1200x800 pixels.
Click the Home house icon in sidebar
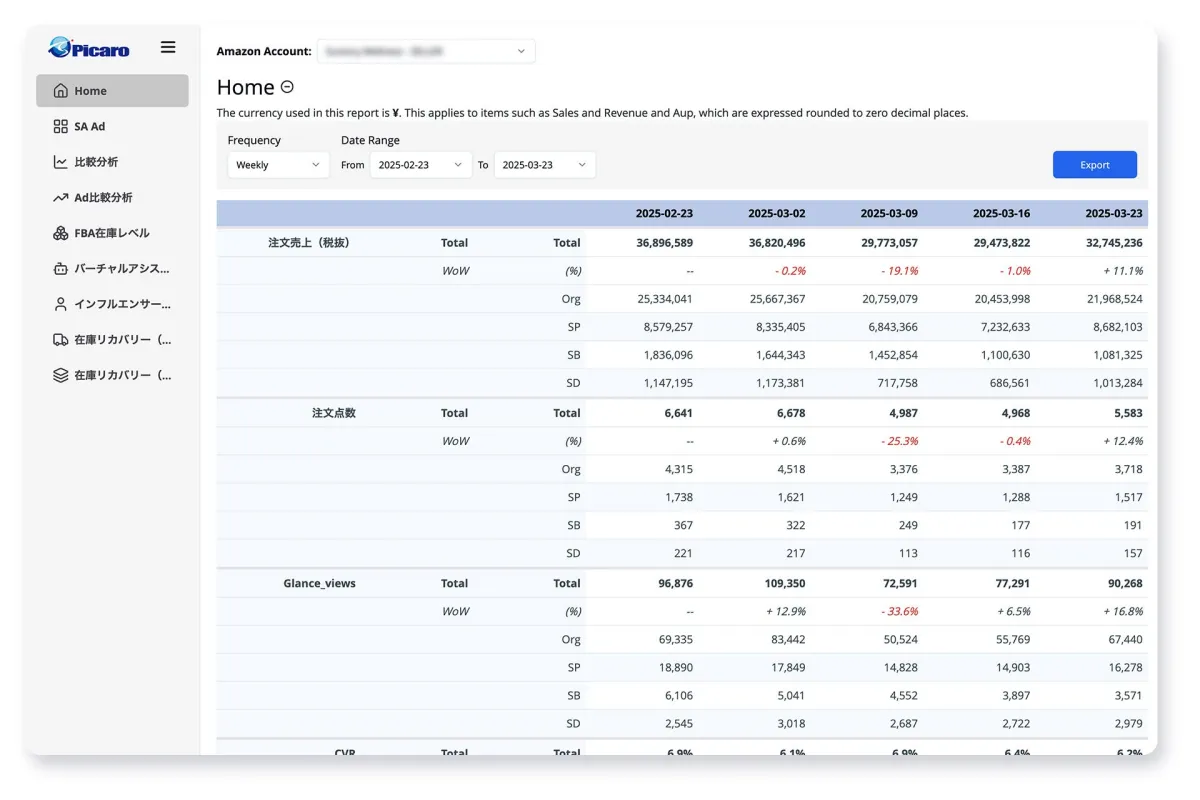pyautogui.click(x=60, y=91)
